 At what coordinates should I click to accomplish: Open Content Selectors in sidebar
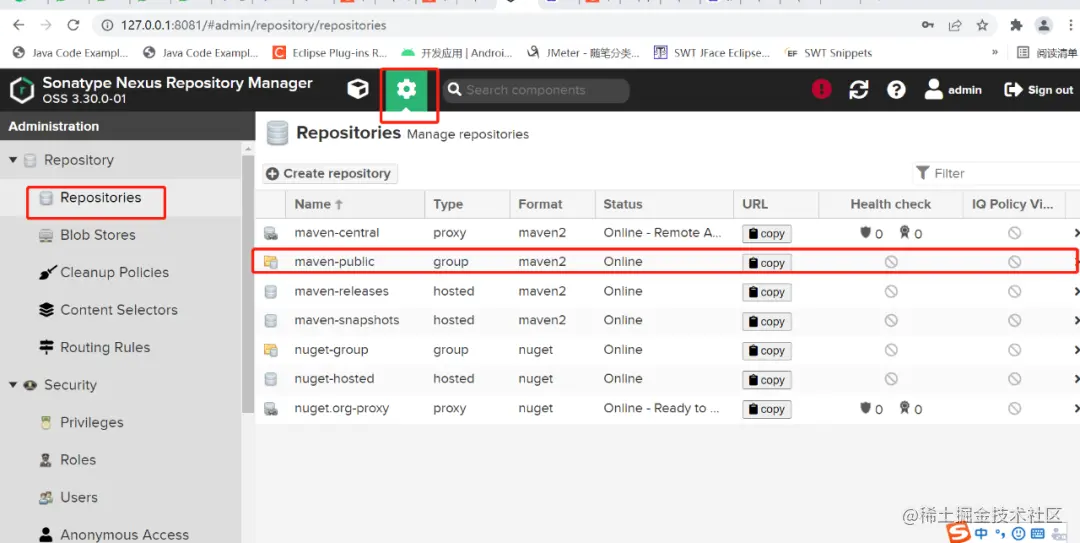tap(118, 310)
